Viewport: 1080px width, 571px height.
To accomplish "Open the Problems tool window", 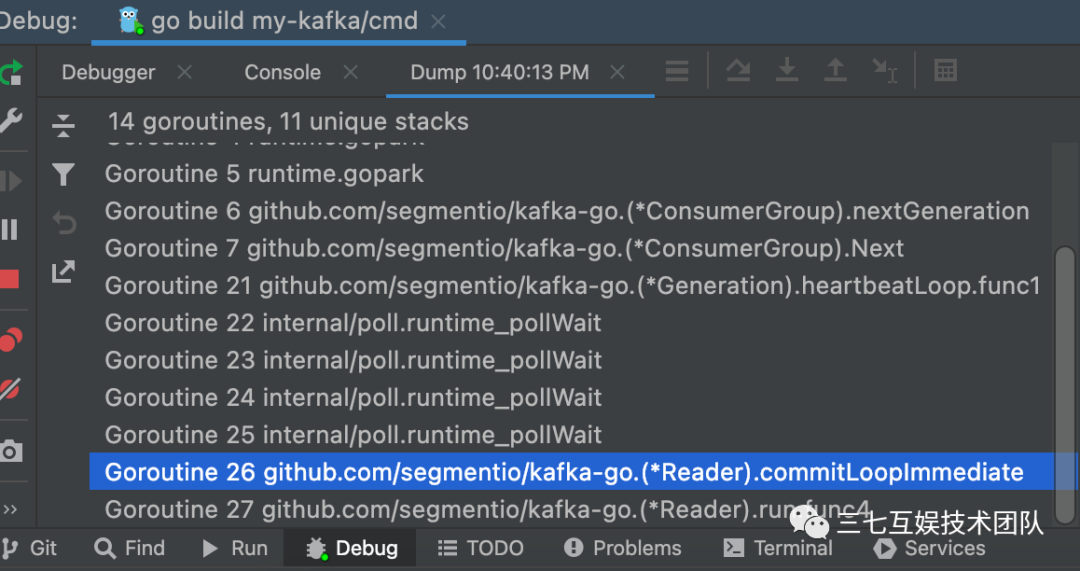I will coord(623,548).
